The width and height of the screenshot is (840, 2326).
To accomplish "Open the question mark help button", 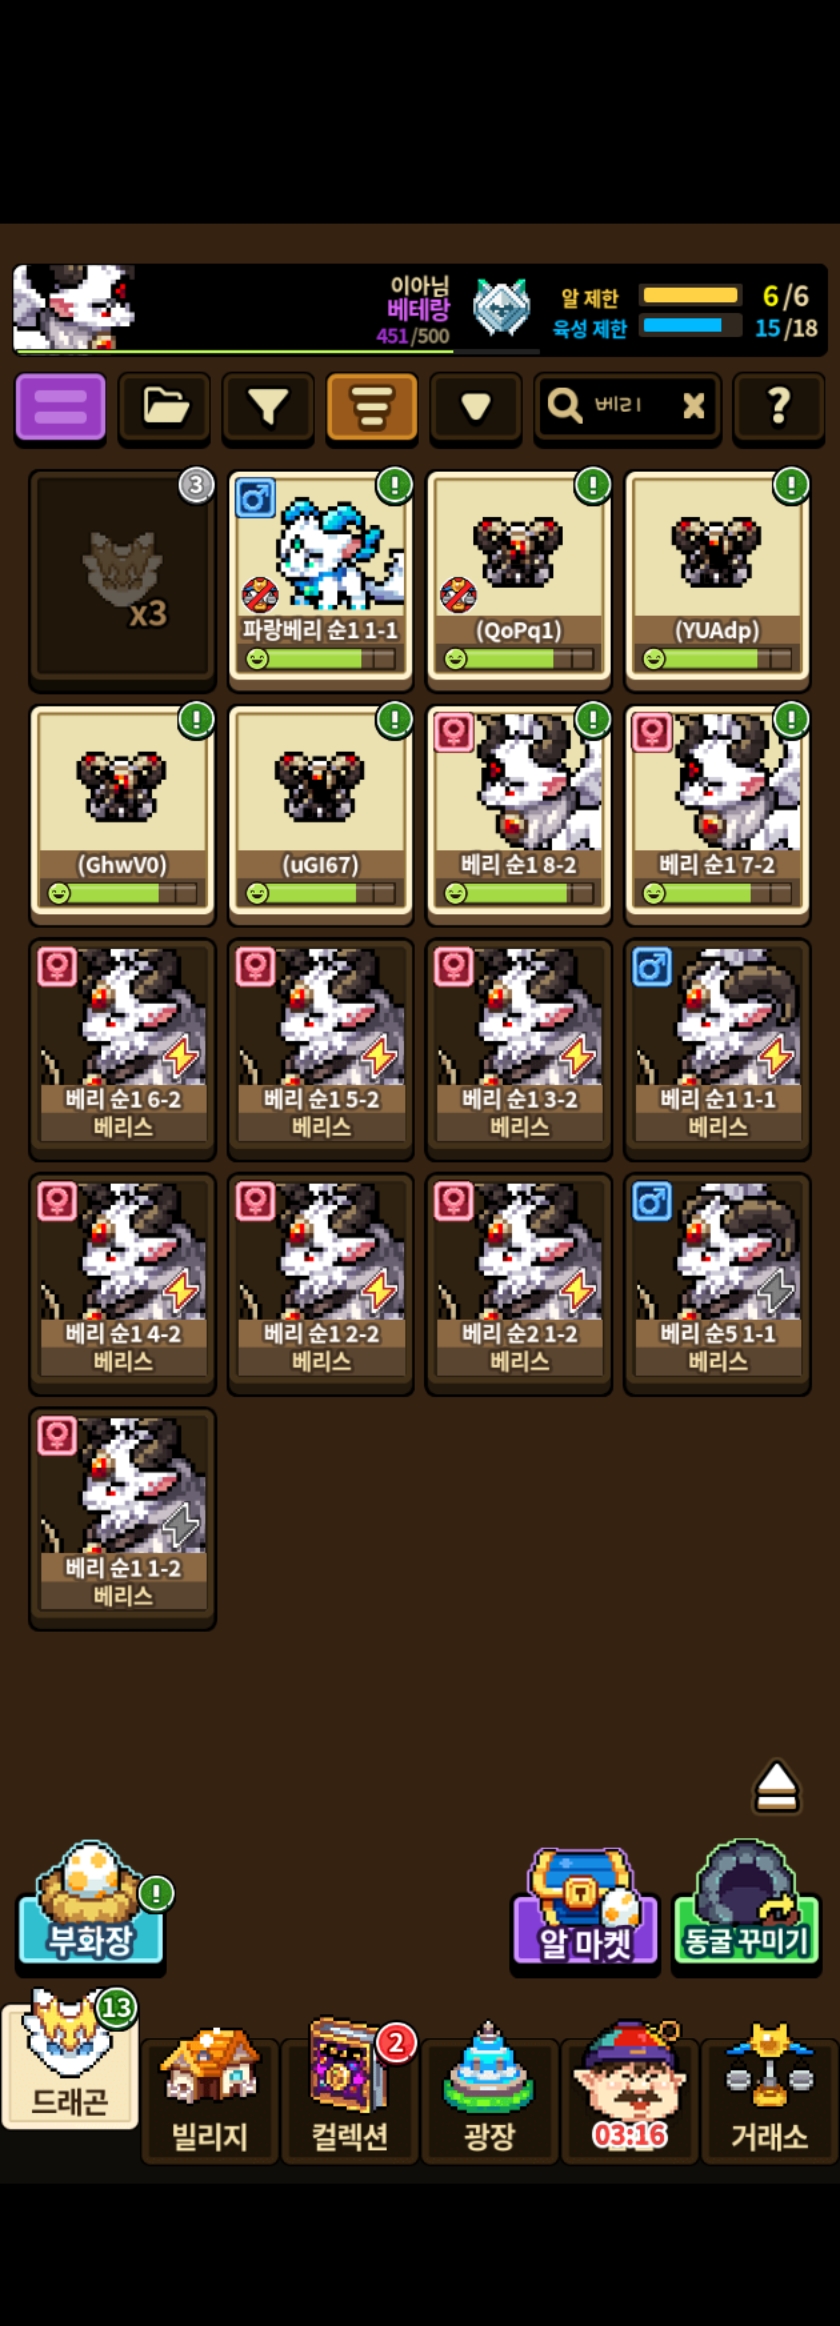I will point(779,407).
